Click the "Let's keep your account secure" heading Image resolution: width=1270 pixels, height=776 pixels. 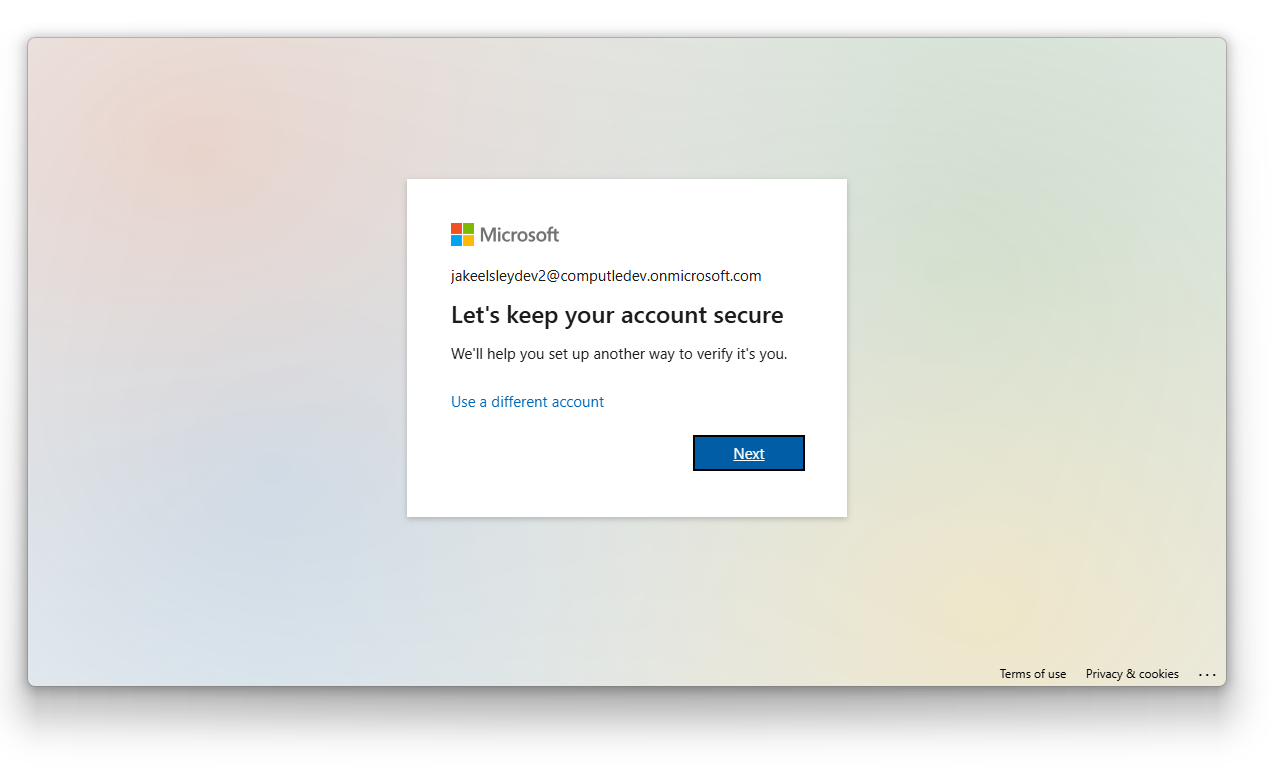(616, 316)
